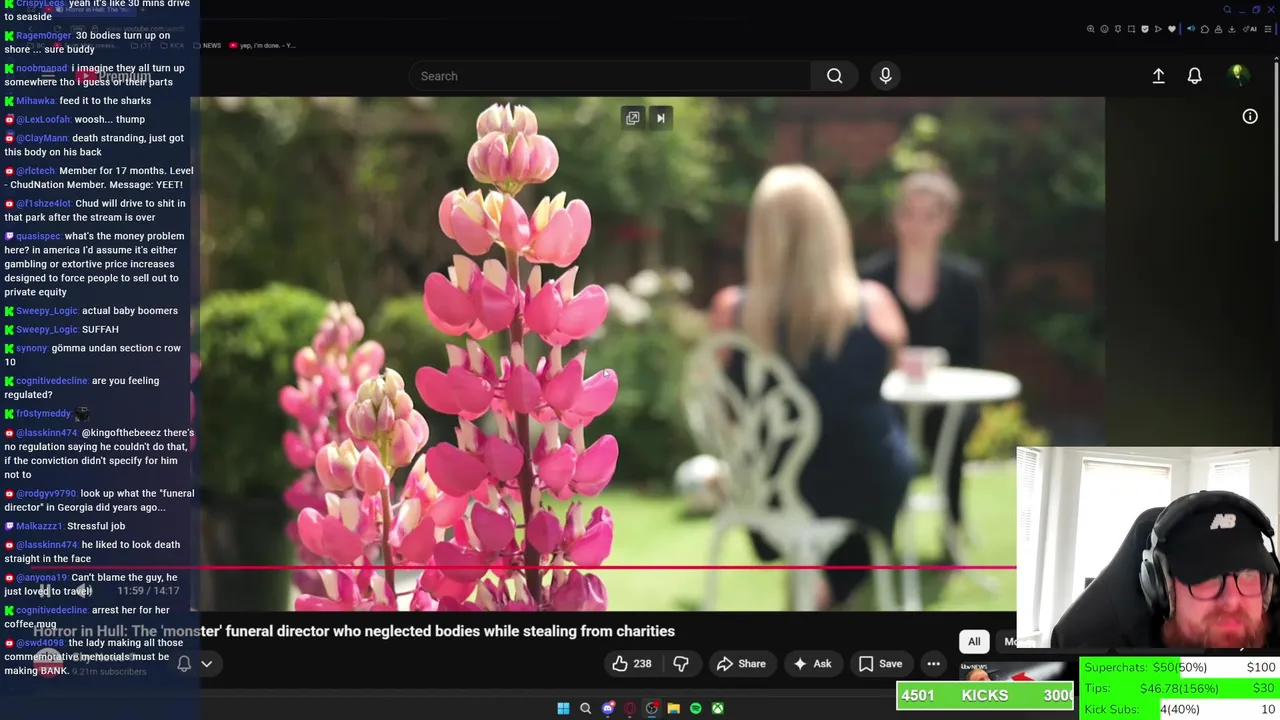
Task: Save video to playlist
Action: (881, 664)
